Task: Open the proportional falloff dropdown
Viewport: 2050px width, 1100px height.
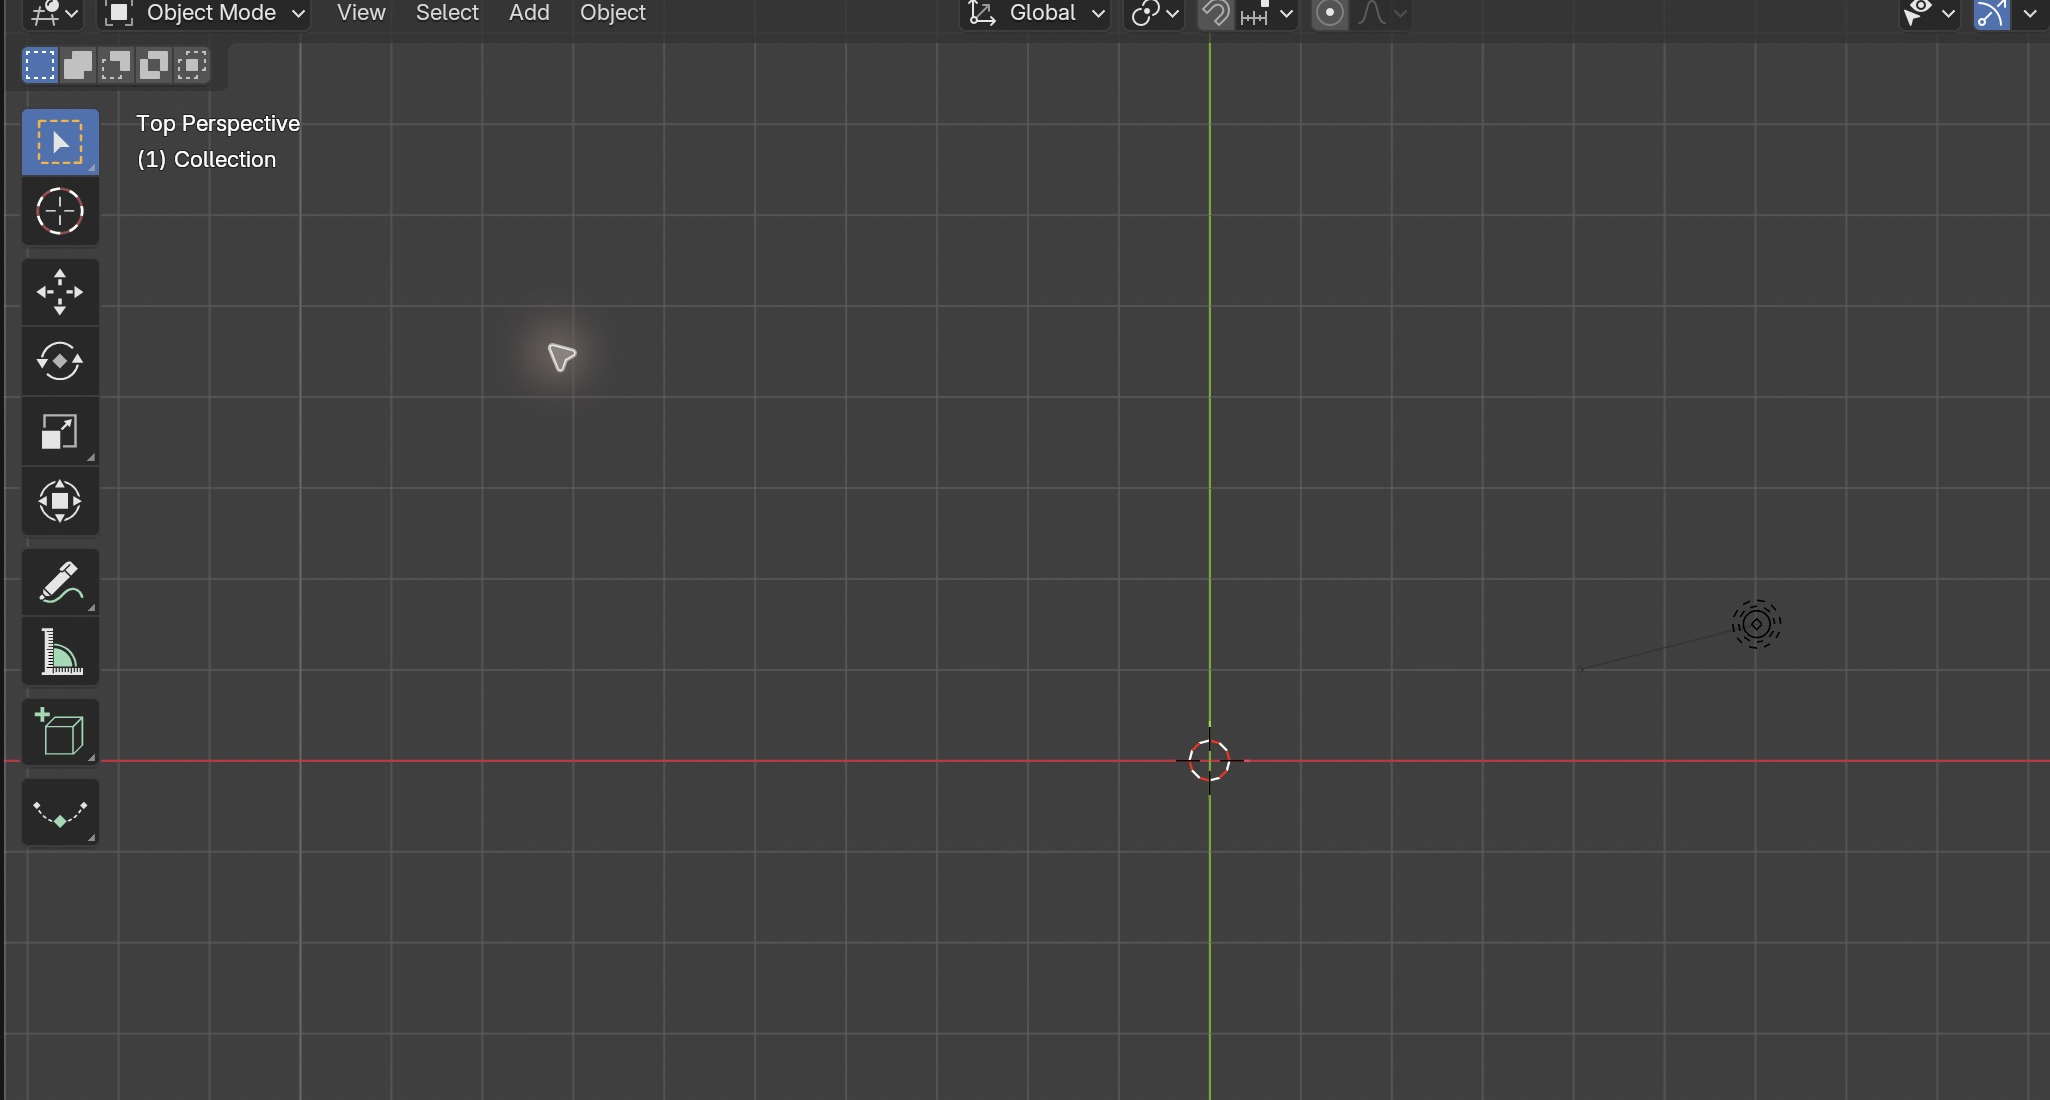Action: [x=1382, y=13]
